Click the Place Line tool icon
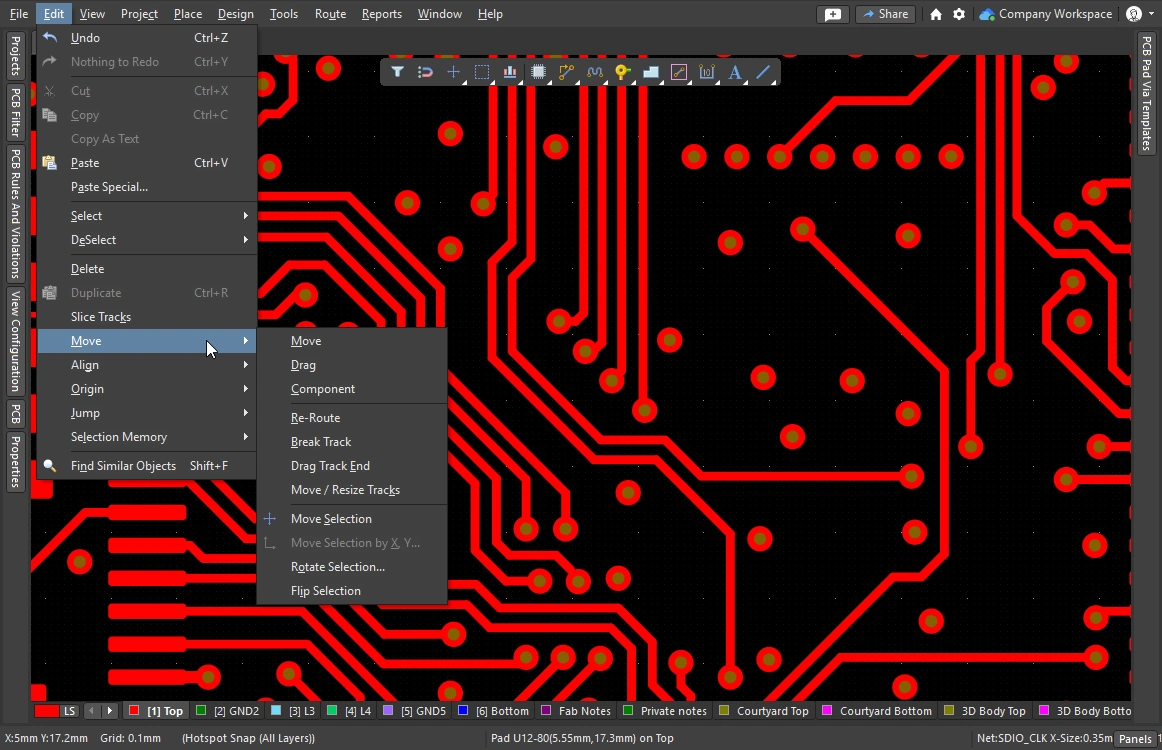 763,72
